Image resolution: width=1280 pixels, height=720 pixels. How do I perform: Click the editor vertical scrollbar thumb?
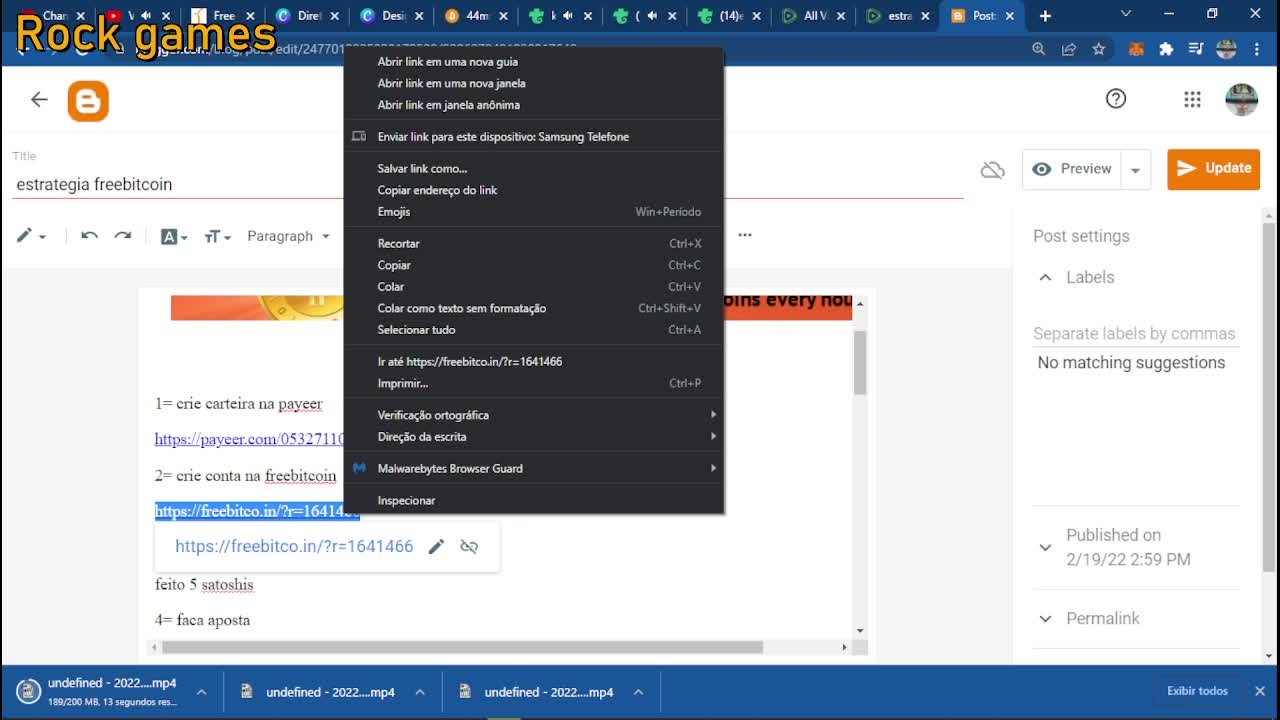pos(860,361)
